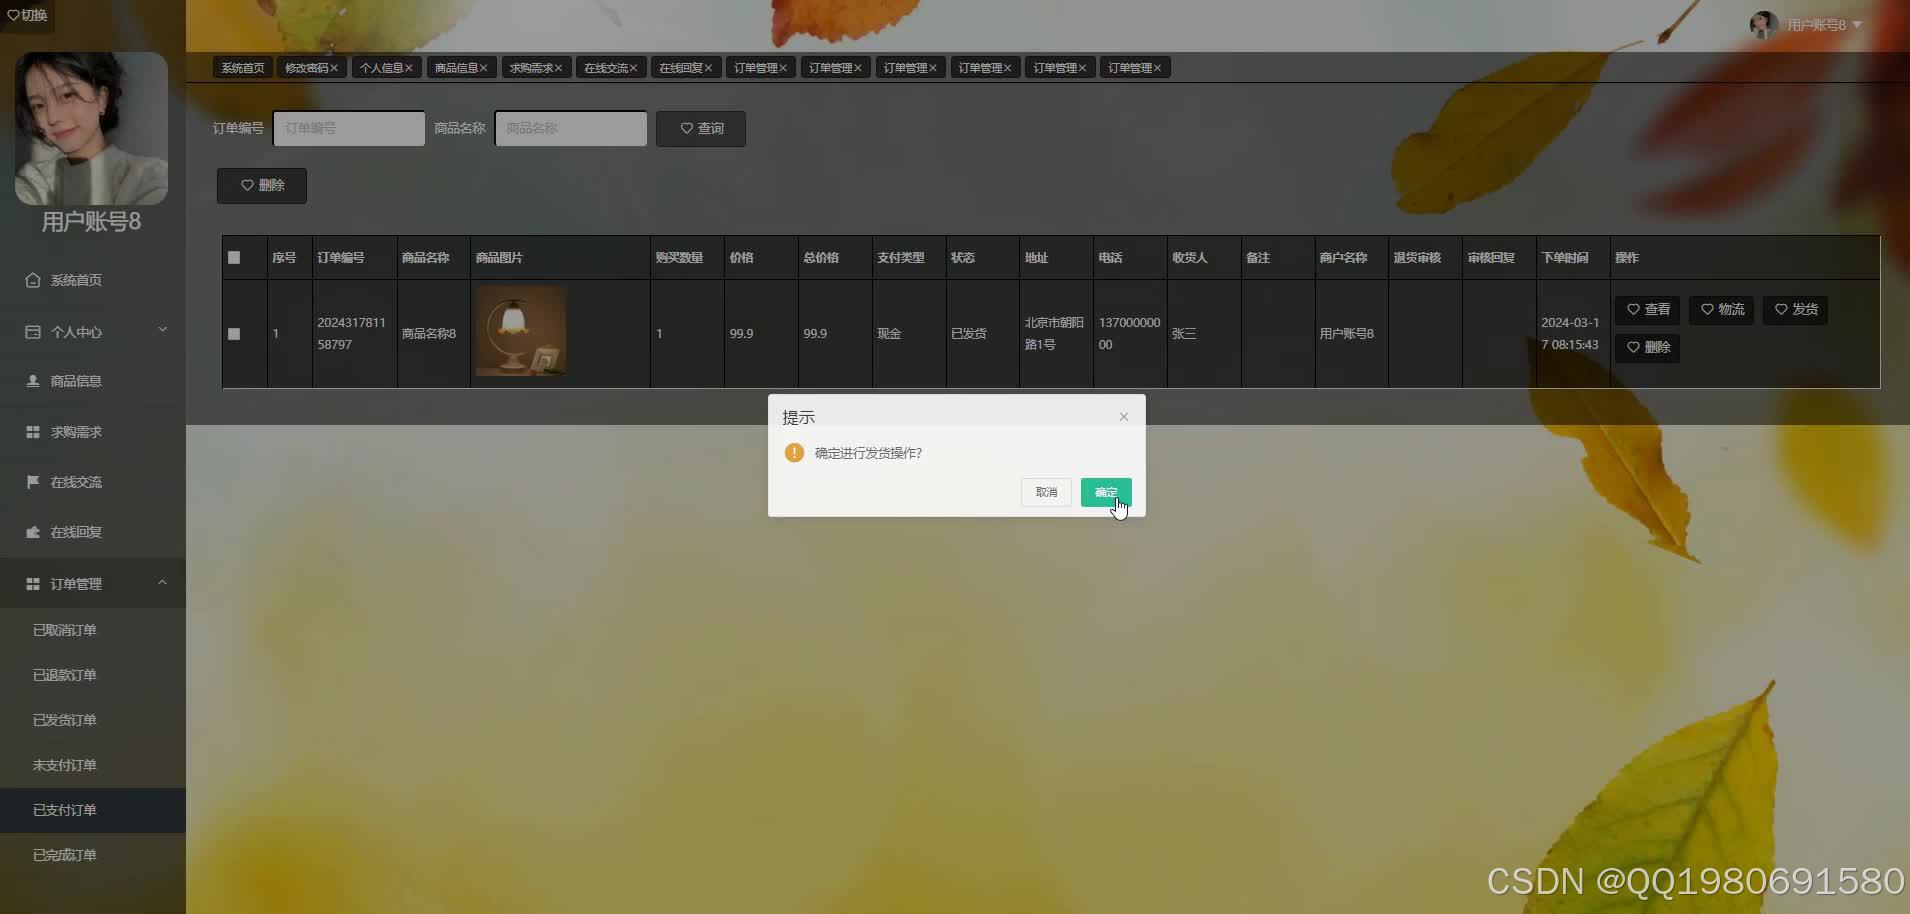
Task: Collapse the 订单管理 sidebar menu chevron
Action: (163, 582)
